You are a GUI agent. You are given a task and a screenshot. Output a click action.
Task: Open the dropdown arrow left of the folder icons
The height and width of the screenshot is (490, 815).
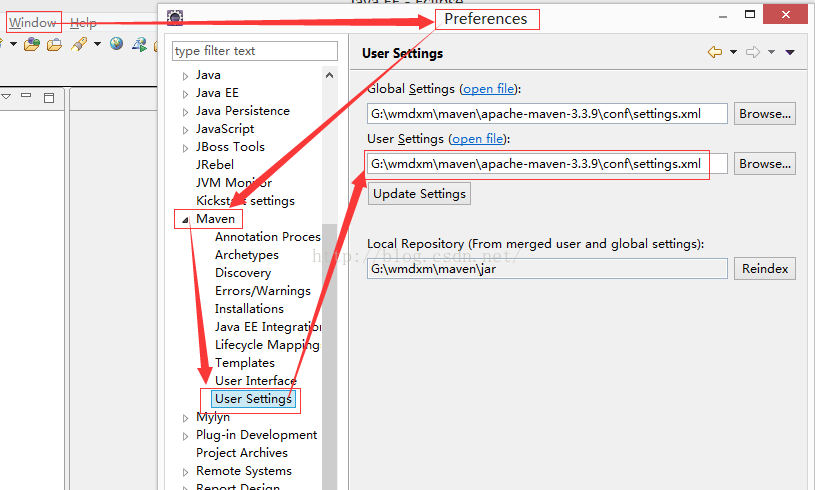point(14,44)
